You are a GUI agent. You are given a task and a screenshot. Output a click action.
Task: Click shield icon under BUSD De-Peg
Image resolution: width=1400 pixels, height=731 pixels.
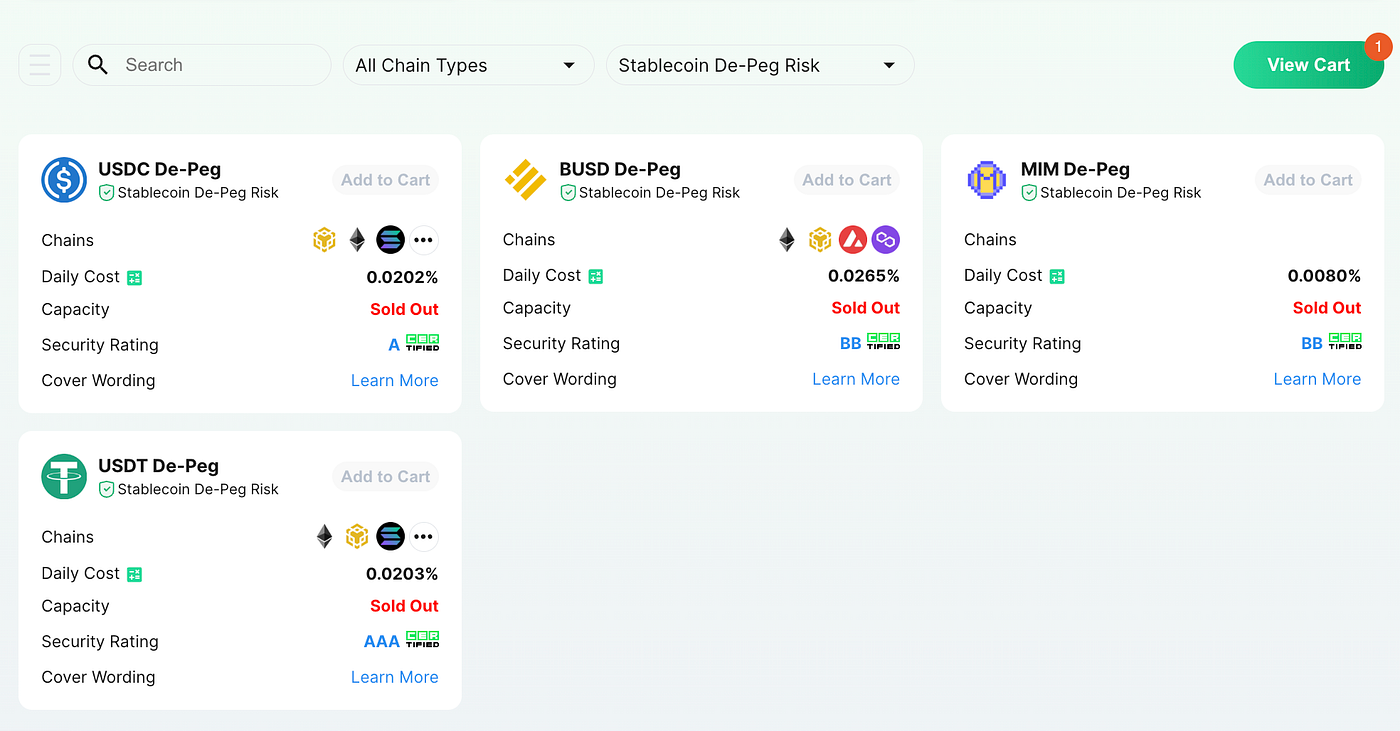568,193
